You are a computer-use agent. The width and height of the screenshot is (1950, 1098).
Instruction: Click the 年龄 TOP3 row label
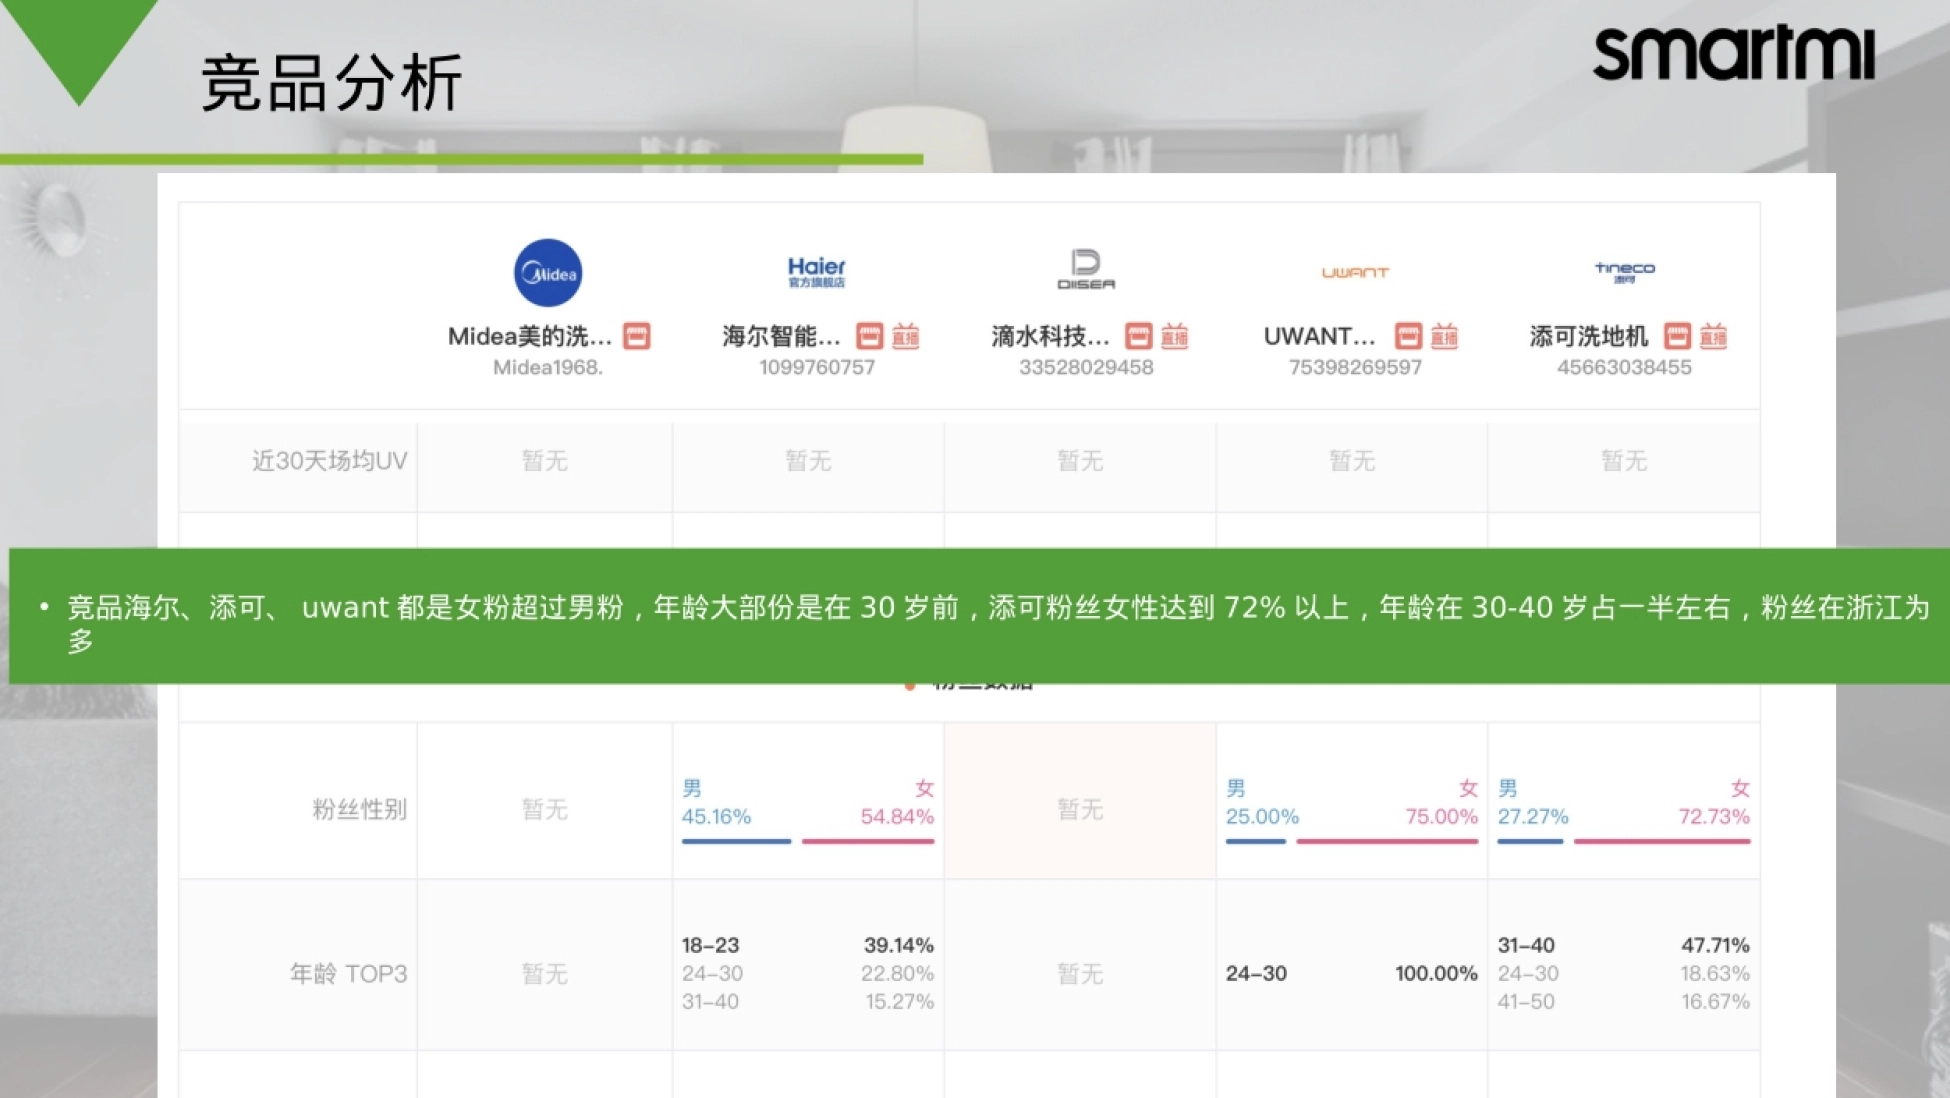(348, 974)
